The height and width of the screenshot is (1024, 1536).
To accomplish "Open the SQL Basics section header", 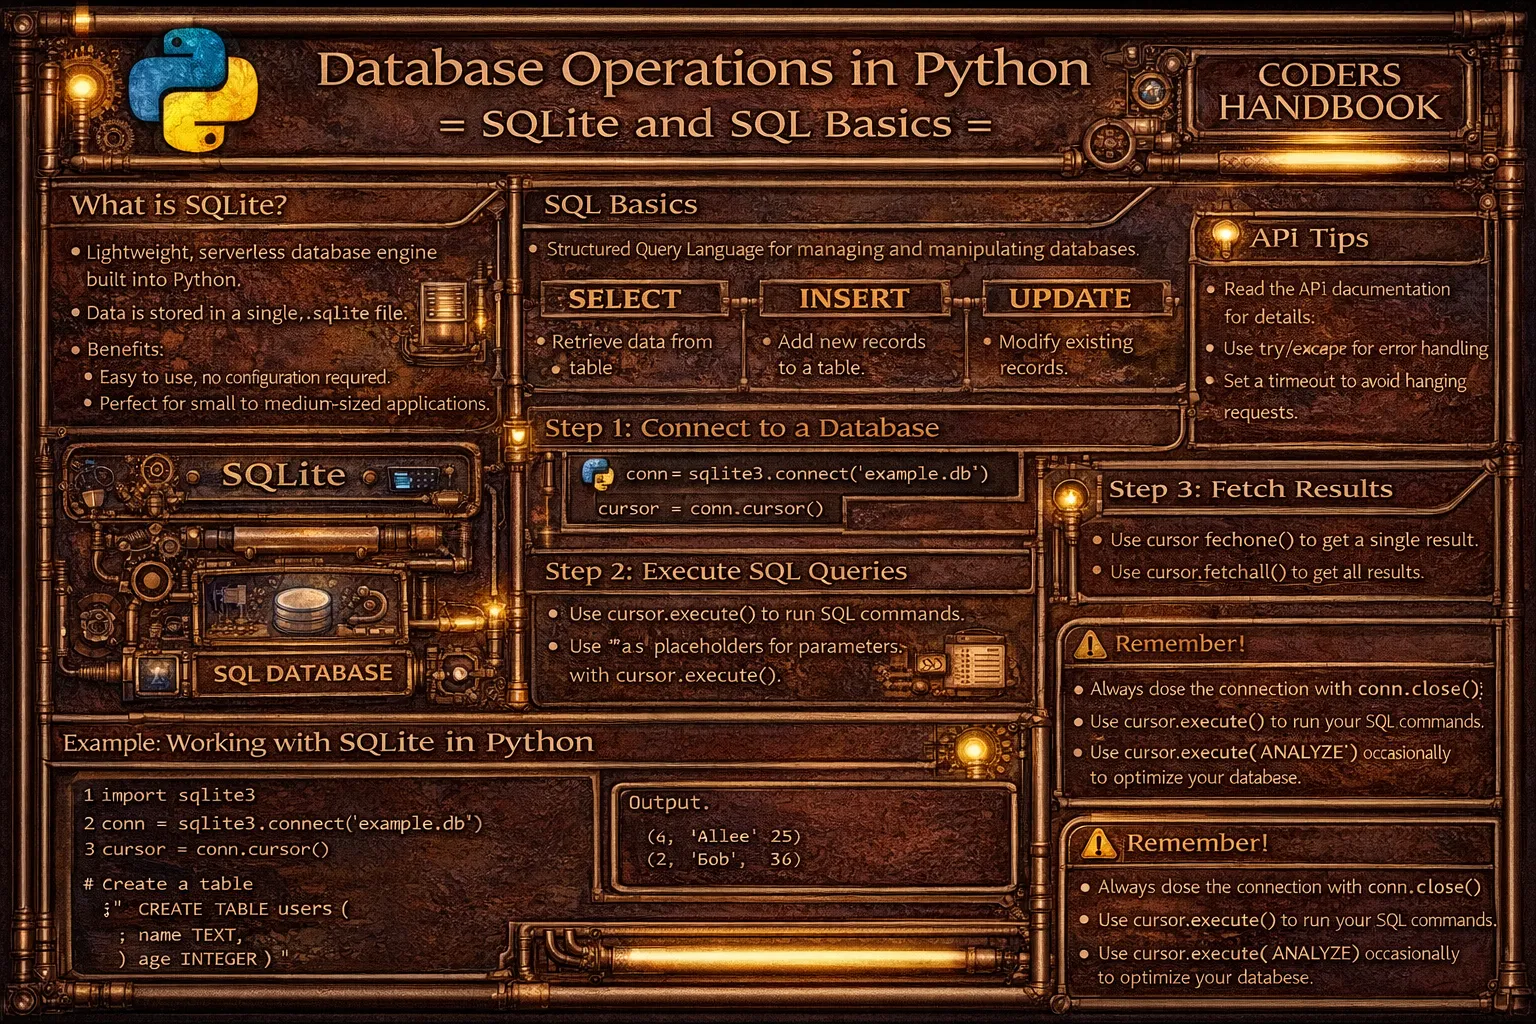I will click(620, 205).
